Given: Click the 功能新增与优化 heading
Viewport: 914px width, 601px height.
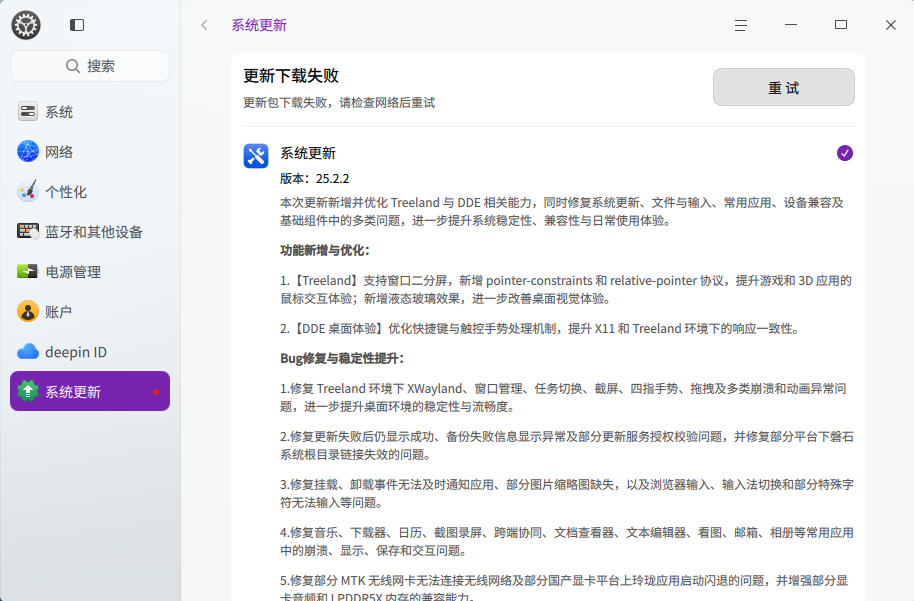Looking at the screenshot, I should 325,251.
